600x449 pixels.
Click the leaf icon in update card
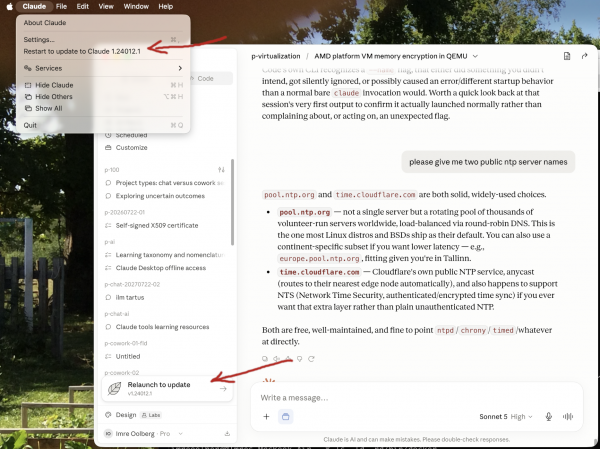point(114,389)
